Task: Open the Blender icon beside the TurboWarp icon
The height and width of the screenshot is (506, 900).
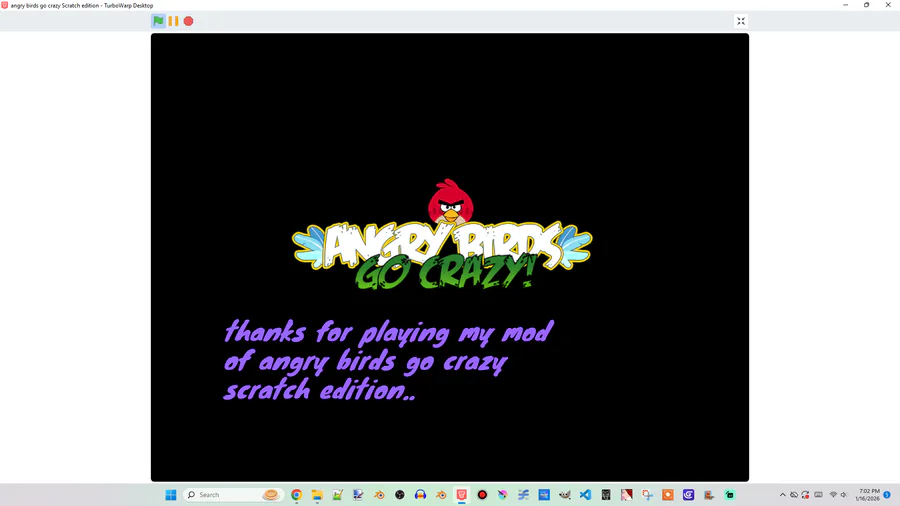Action: pyautogui.click(x=441, y=495)
